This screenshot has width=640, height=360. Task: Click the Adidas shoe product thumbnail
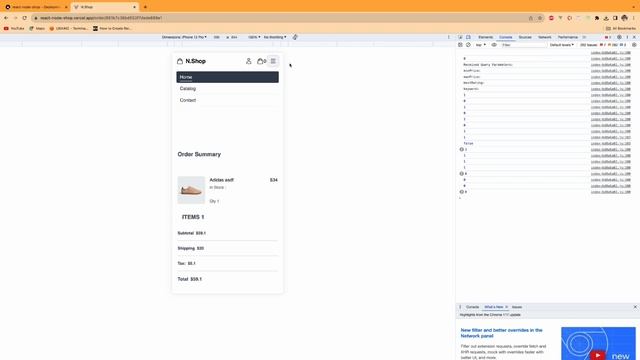(x=191, y=190)
